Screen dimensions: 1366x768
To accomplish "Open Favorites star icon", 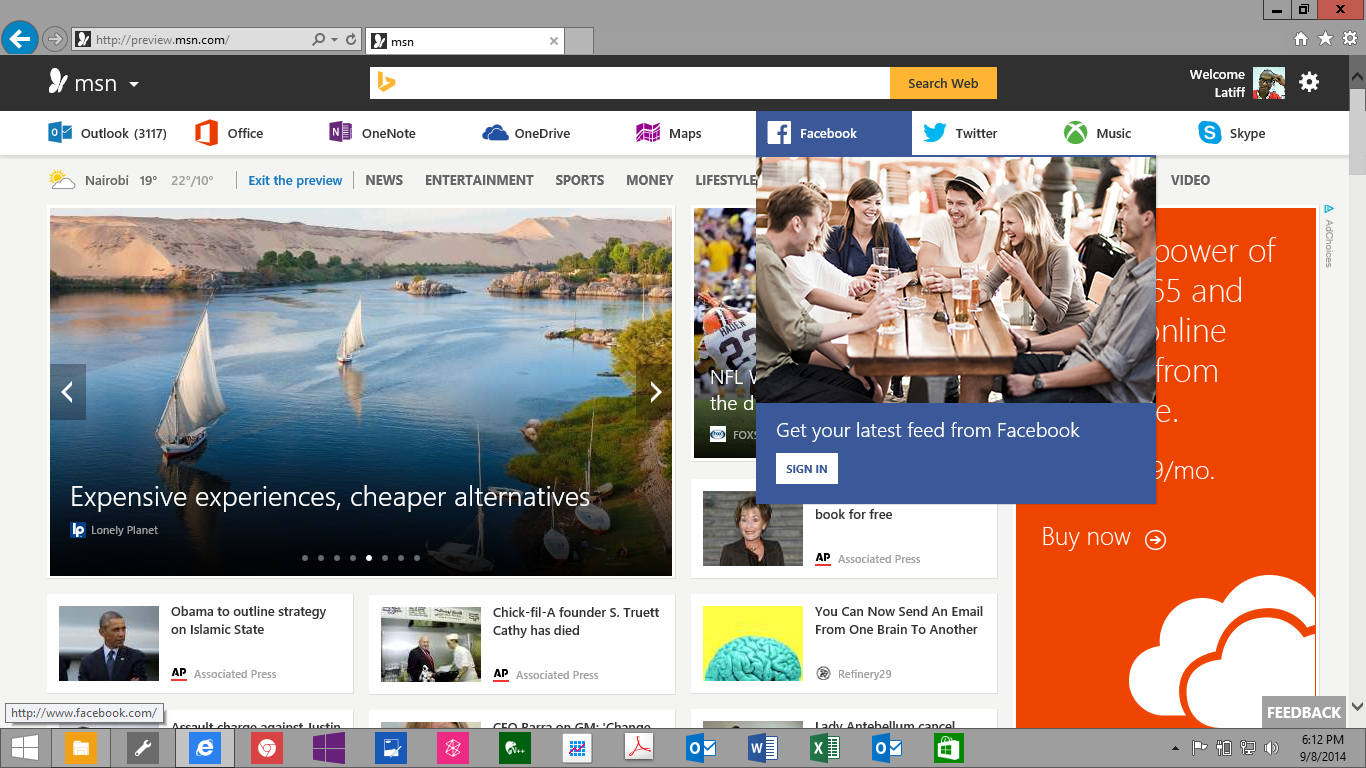I will (1325, 39).
